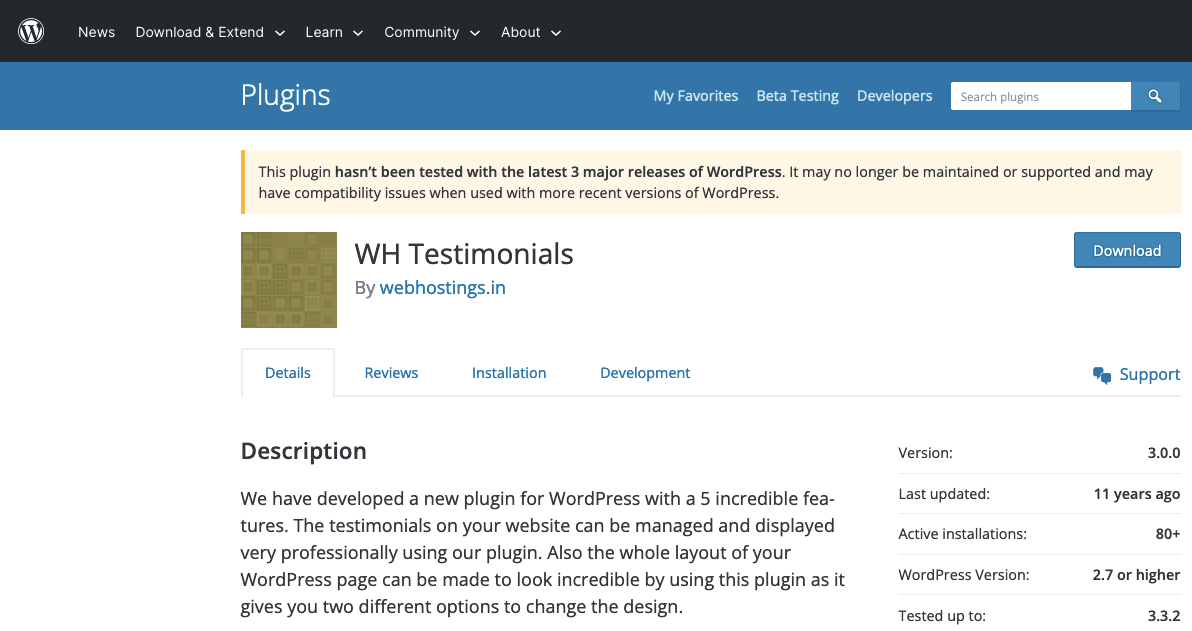The width and height of the screenshot is (1192, 631).
Task: Click the Plugins header title
Action: click(x=285, y=95)
